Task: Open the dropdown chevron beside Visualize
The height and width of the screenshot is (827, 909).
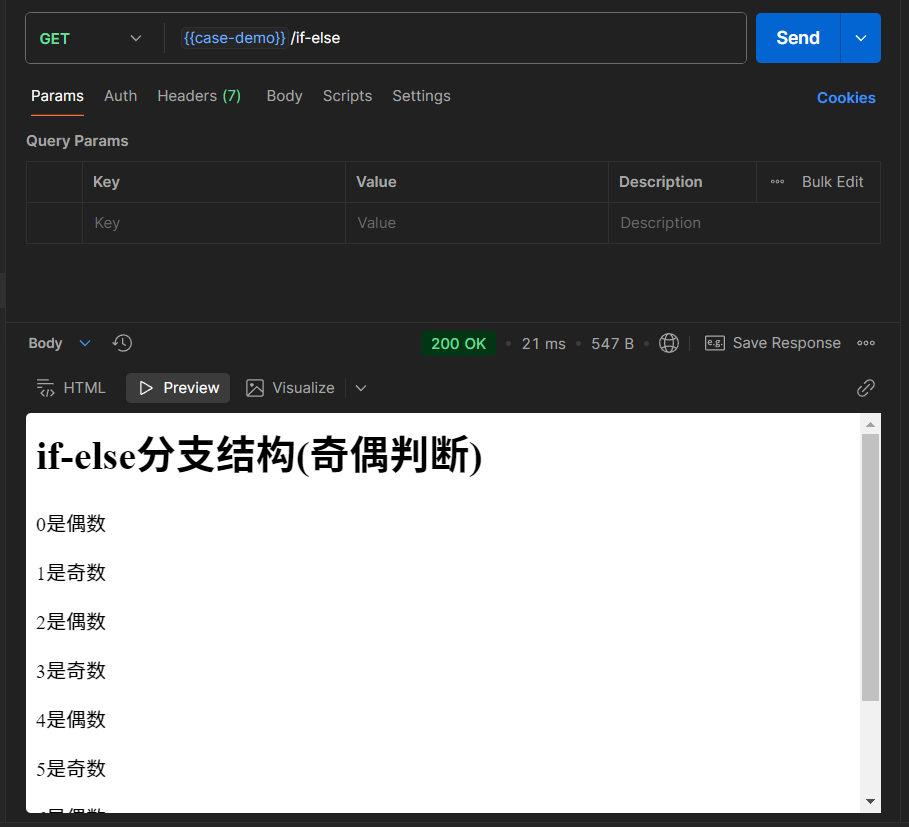Action: [x=361, y=388]
